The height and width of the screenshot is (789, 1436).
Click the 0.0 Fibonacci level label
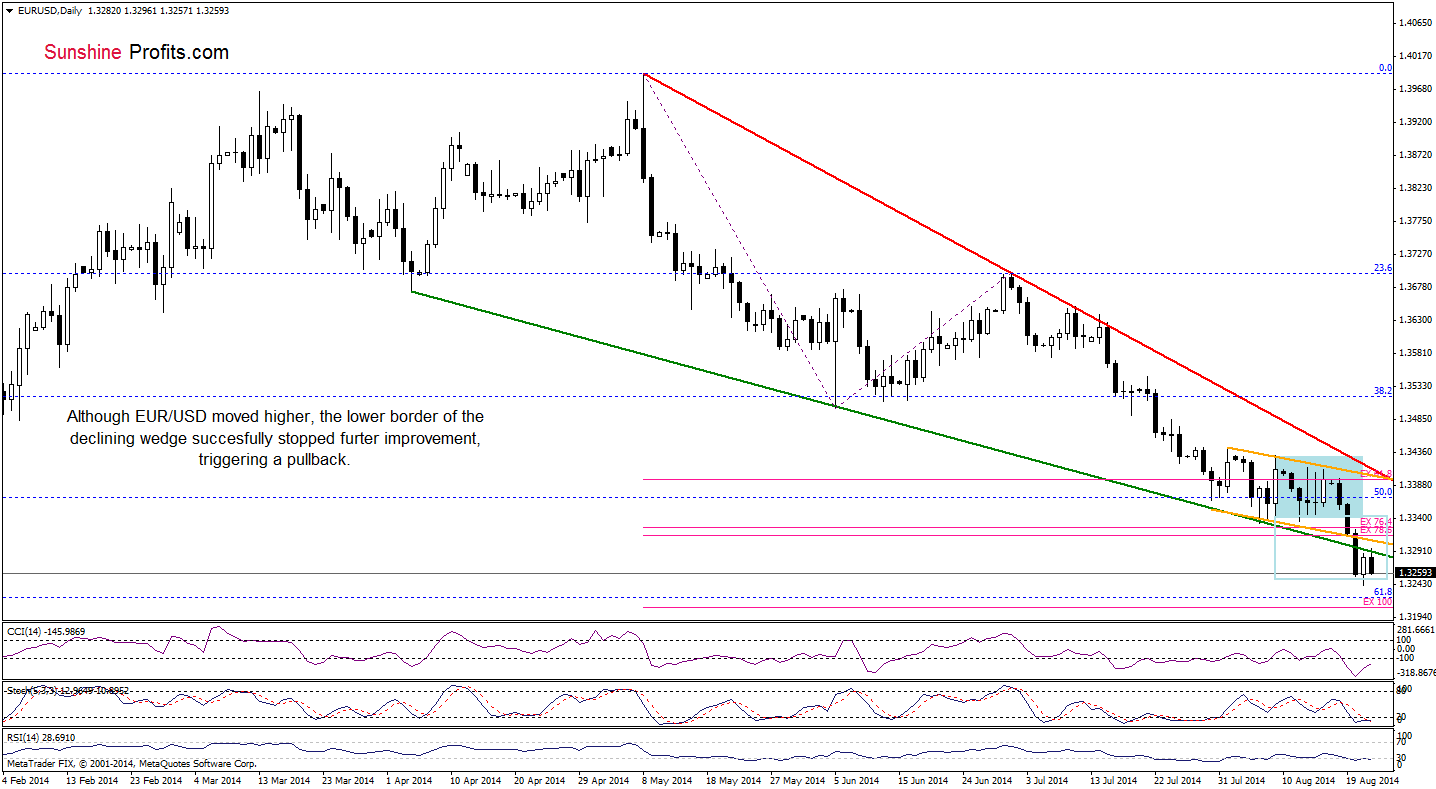point(1385,68)
